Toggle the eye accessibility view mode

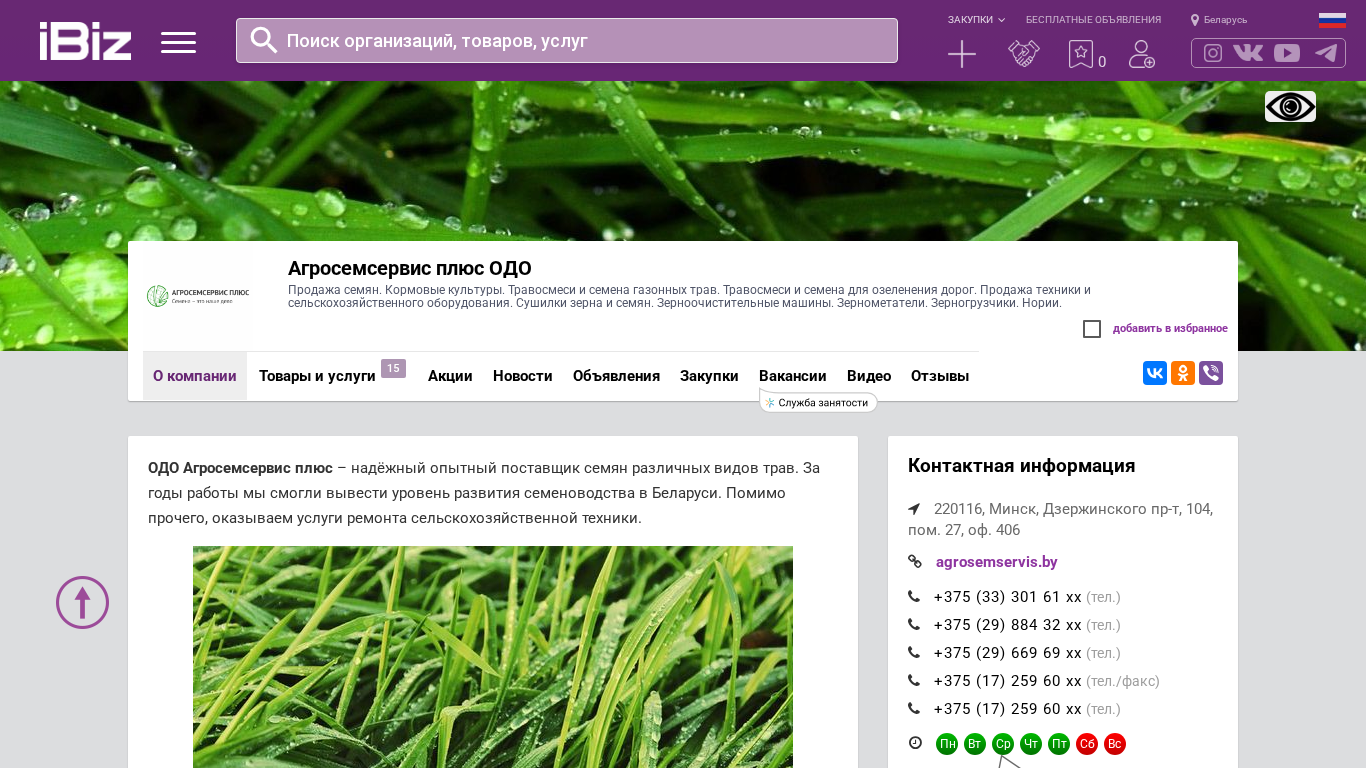coord(1290,106)
